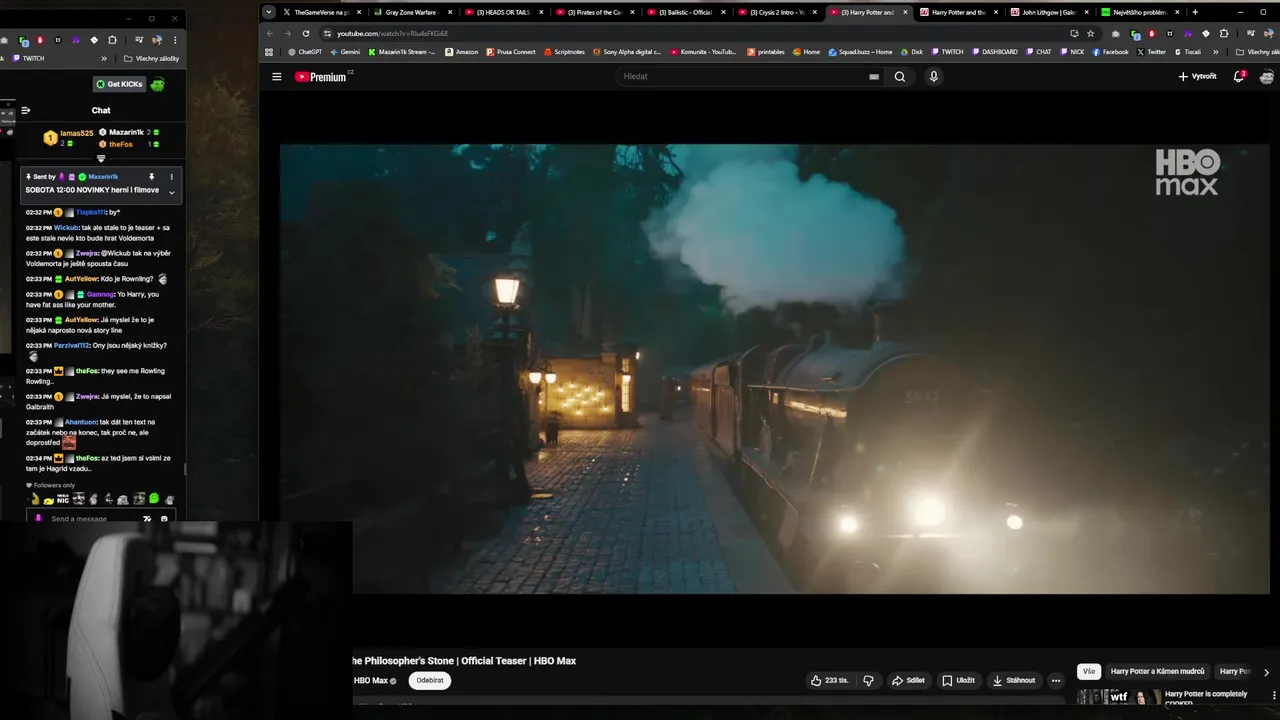Open the three-dot more actions under video
This screenshot has width=1280, height=720.
(1055, 680)
